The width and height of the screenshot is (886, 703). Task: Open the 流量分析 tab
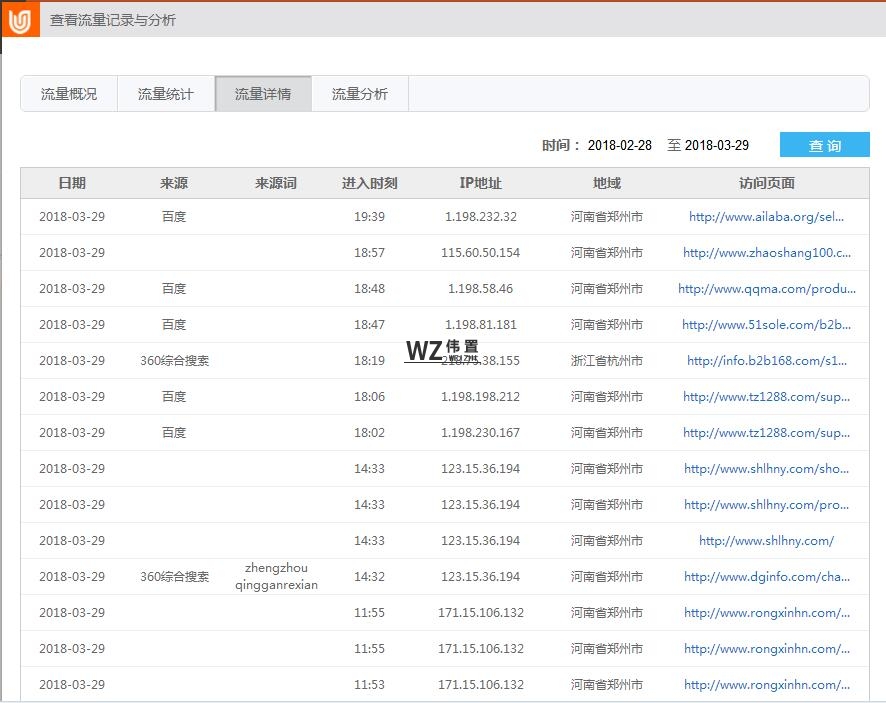(x=359, y=93)
